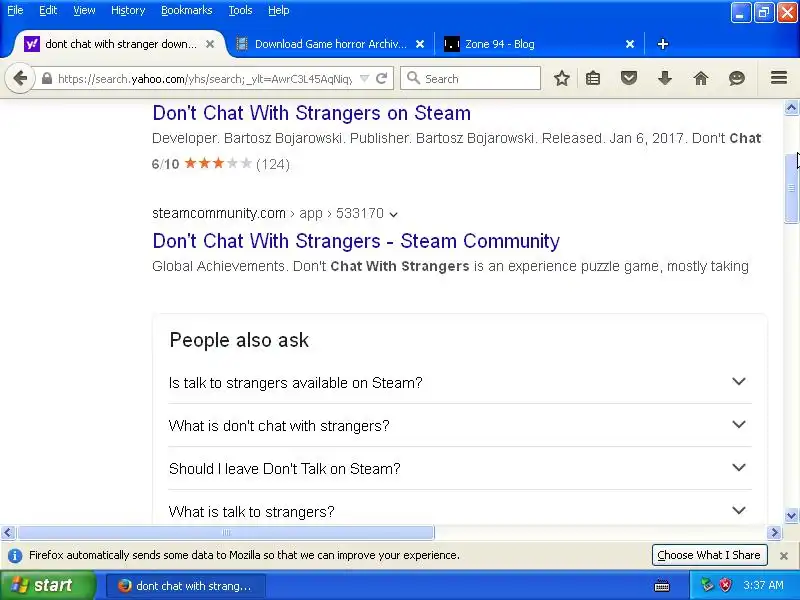
Task: Bookmark this page with the star icon
Action: coord(562,79)
